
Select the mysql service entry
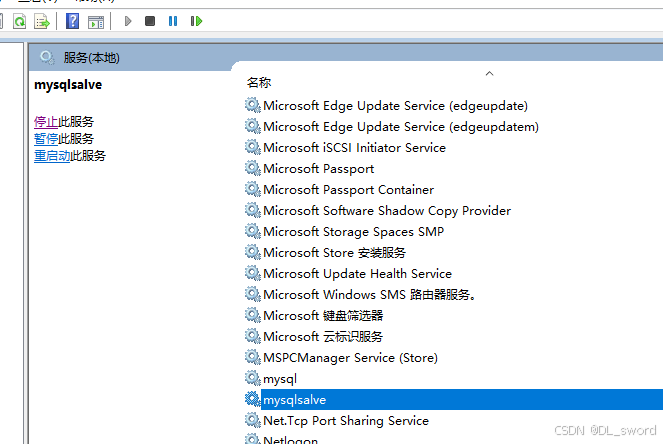tap(279, 379)
